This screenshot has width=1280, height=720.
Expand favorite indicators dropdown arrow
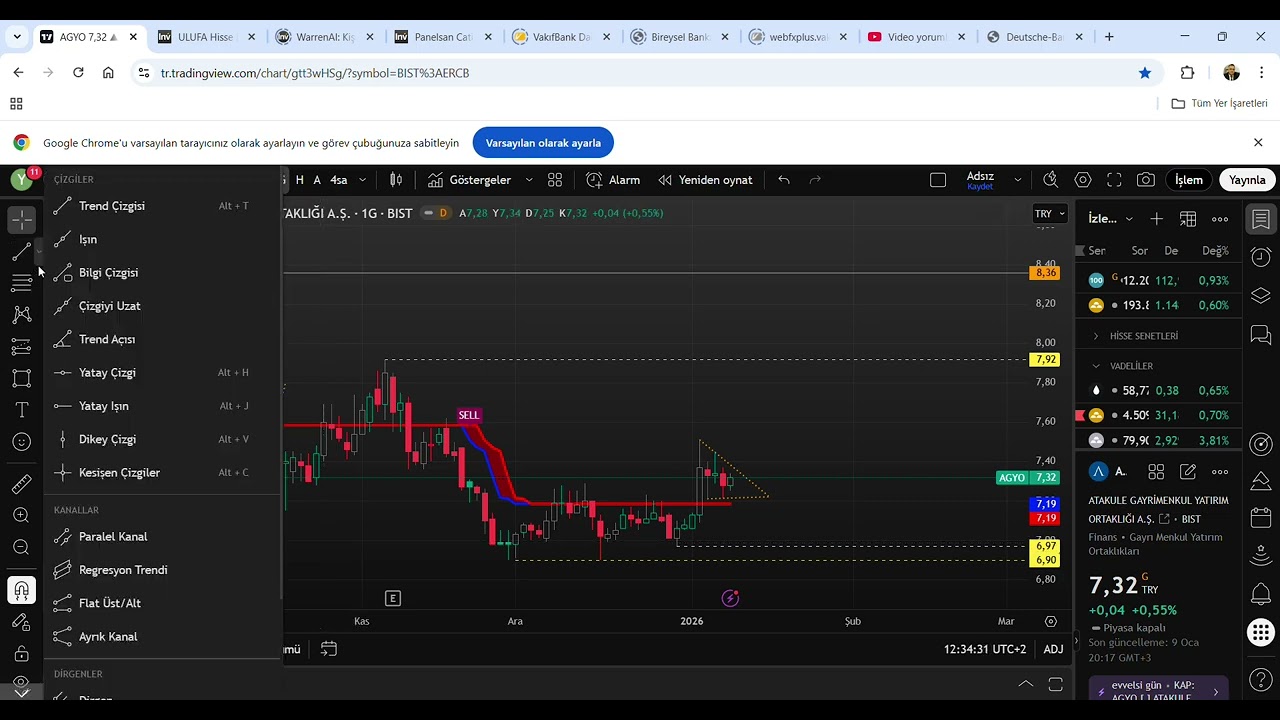[x=529, y=180]
